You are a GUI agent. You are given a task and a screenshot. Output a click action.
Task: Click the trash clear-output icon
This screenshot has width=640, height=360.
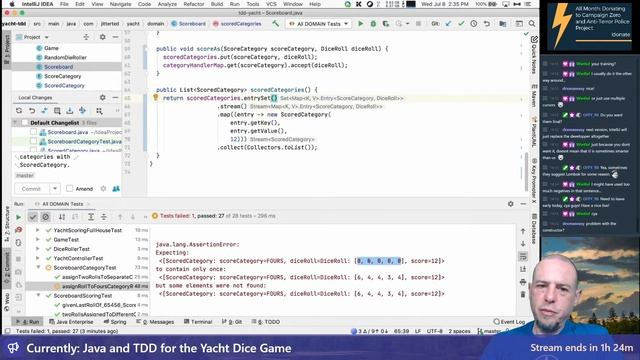[523, 294]
